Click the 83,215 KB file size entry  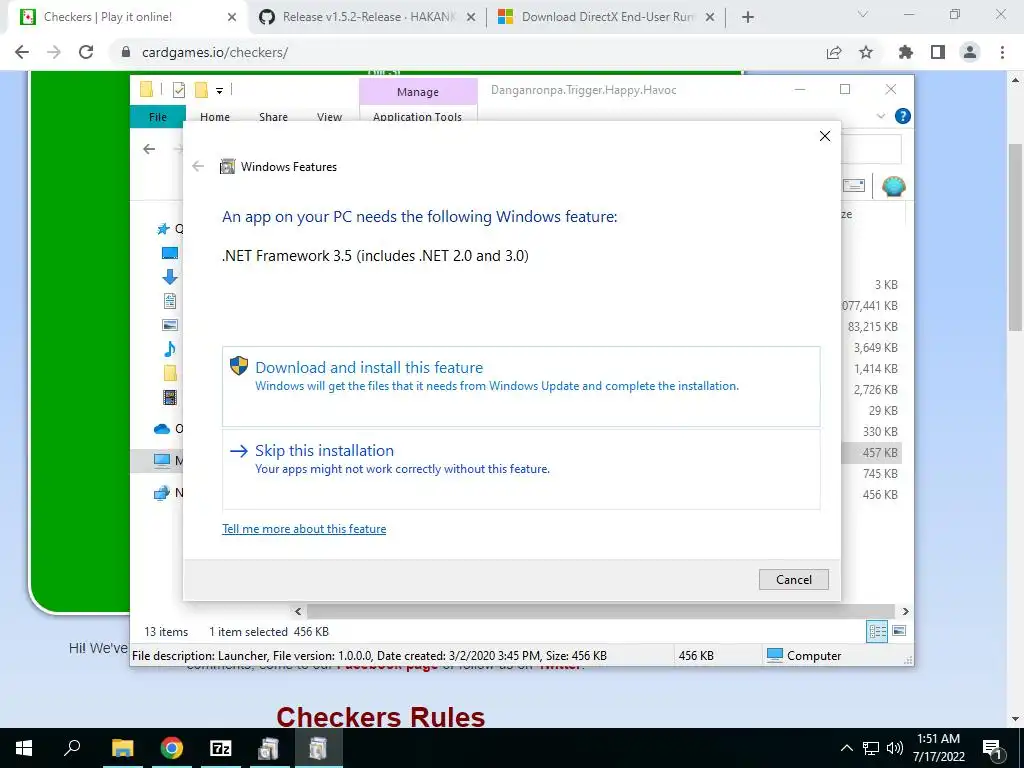872,327
